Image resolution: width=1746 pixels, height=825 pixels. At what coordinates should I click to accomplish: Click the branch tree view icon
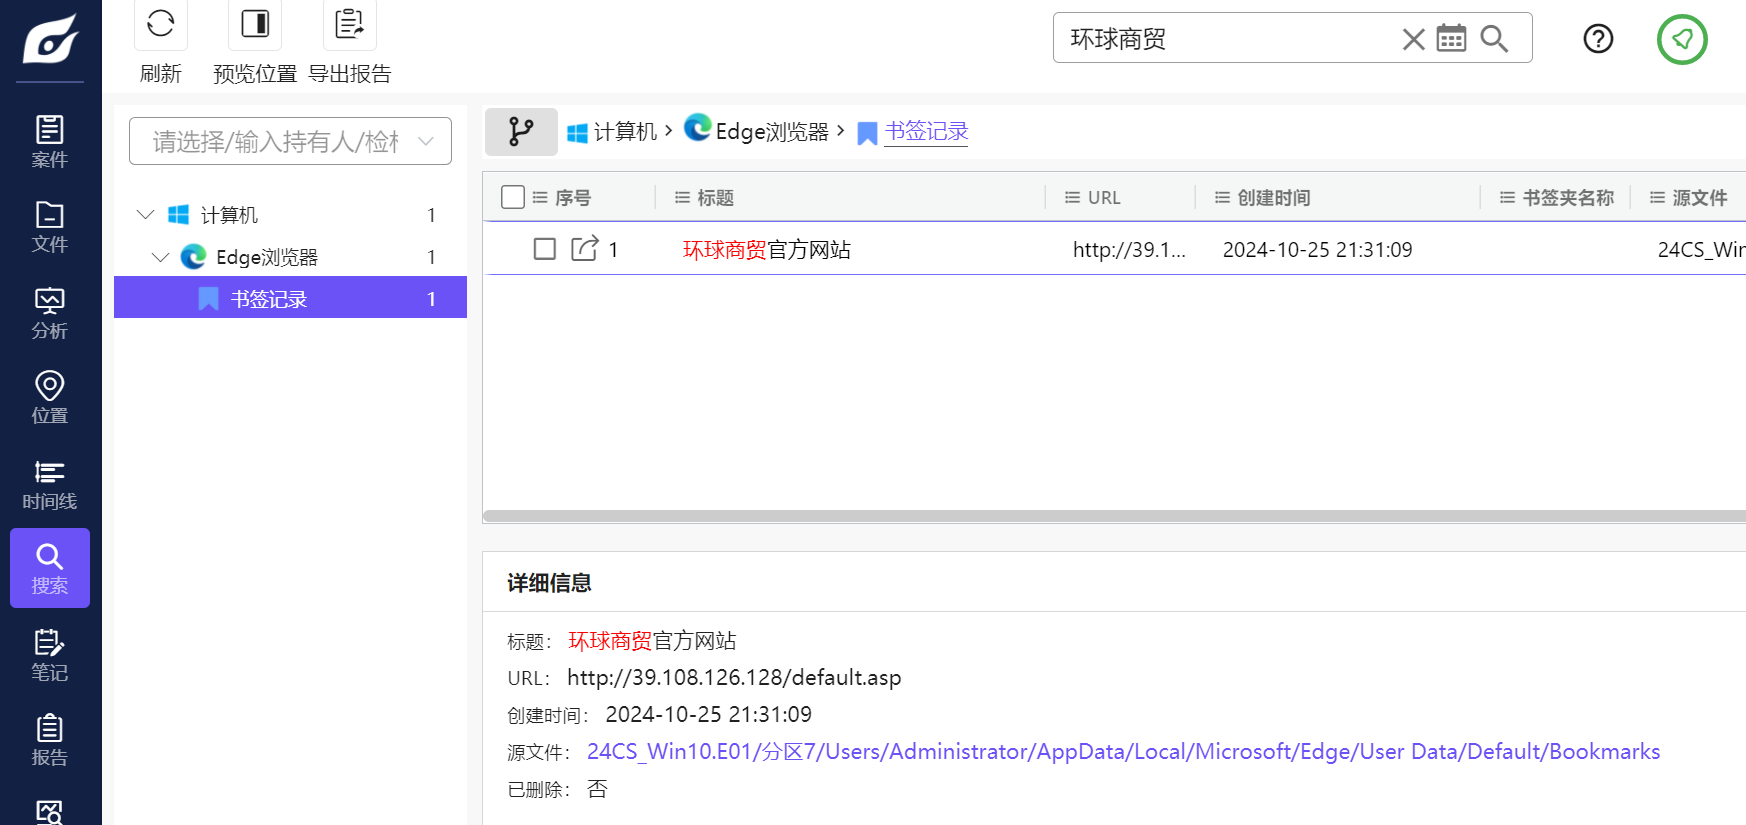[521, 132]
